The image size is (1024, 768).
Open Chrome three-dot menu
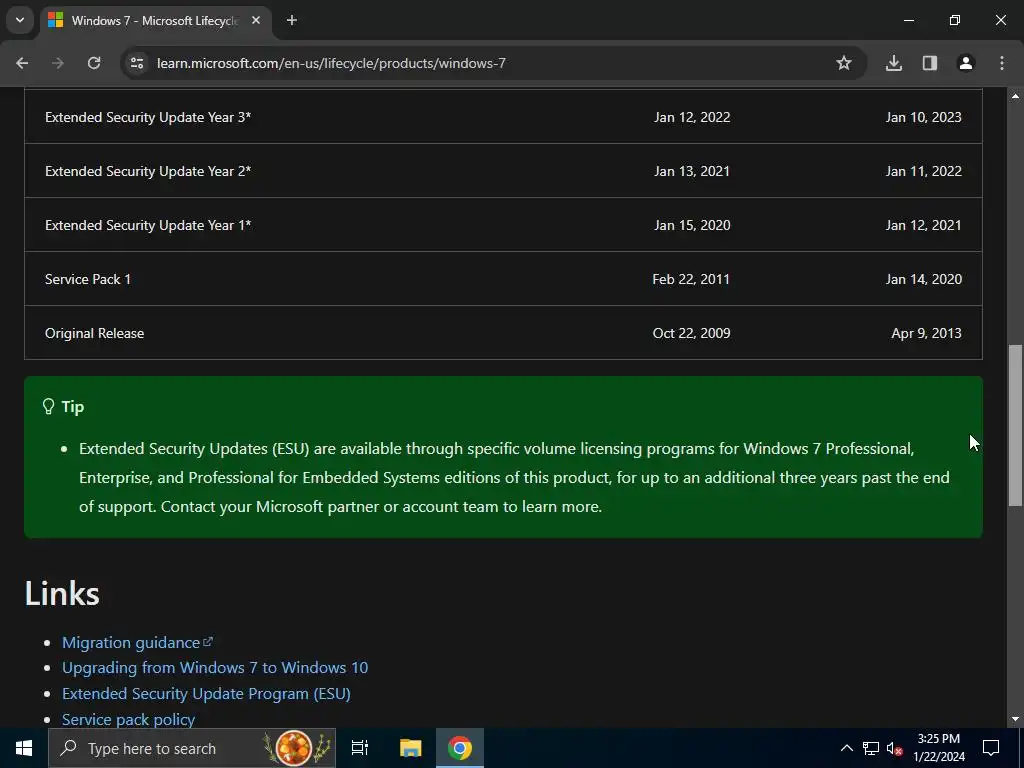pyautogui.click(x=1002, y=63)
